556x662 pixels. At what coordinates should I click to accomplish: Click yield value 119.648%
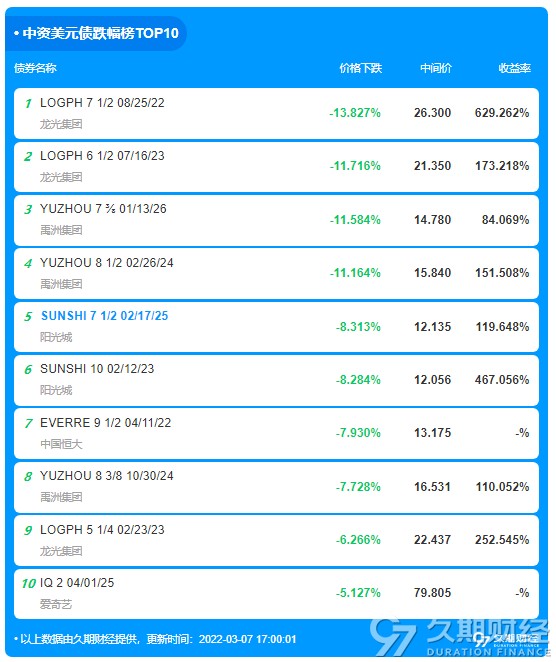tap(502, 327)
